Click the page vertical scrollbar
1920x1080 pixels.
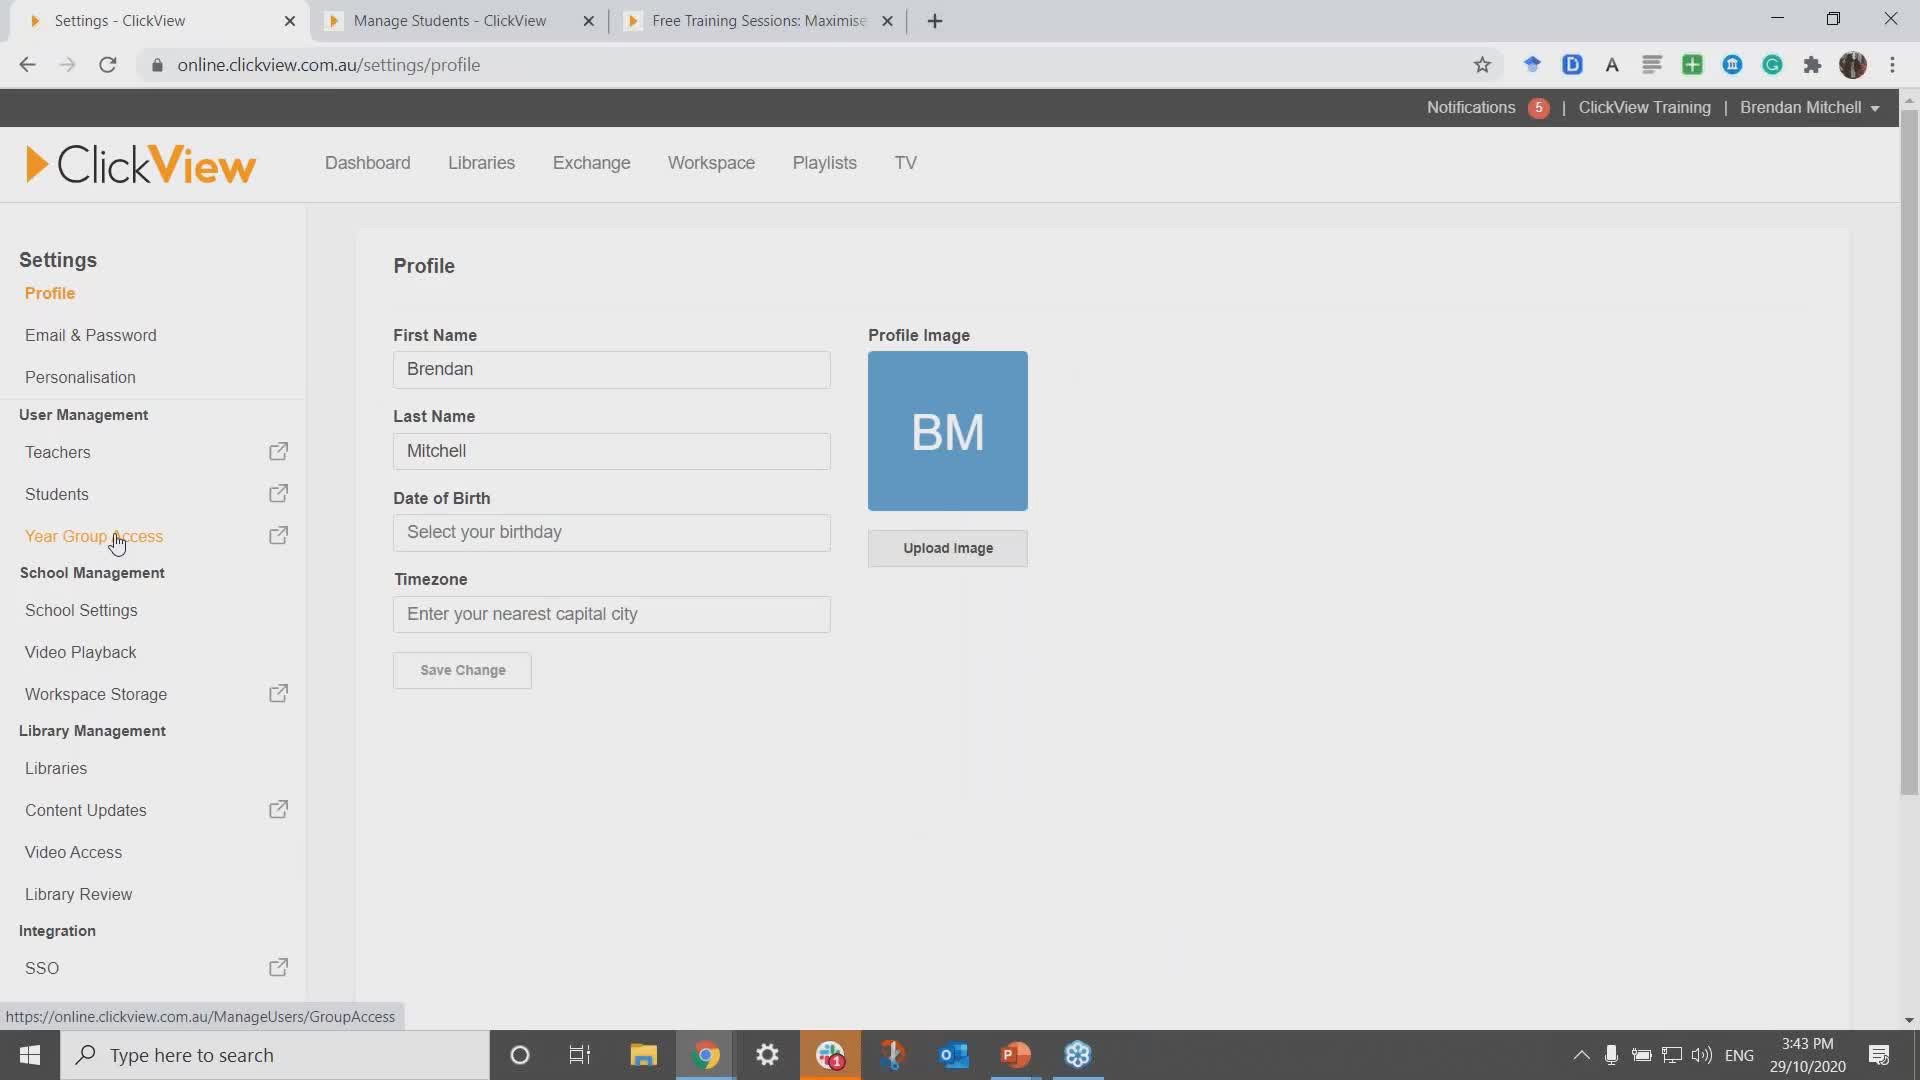(x=1909, y=450)
